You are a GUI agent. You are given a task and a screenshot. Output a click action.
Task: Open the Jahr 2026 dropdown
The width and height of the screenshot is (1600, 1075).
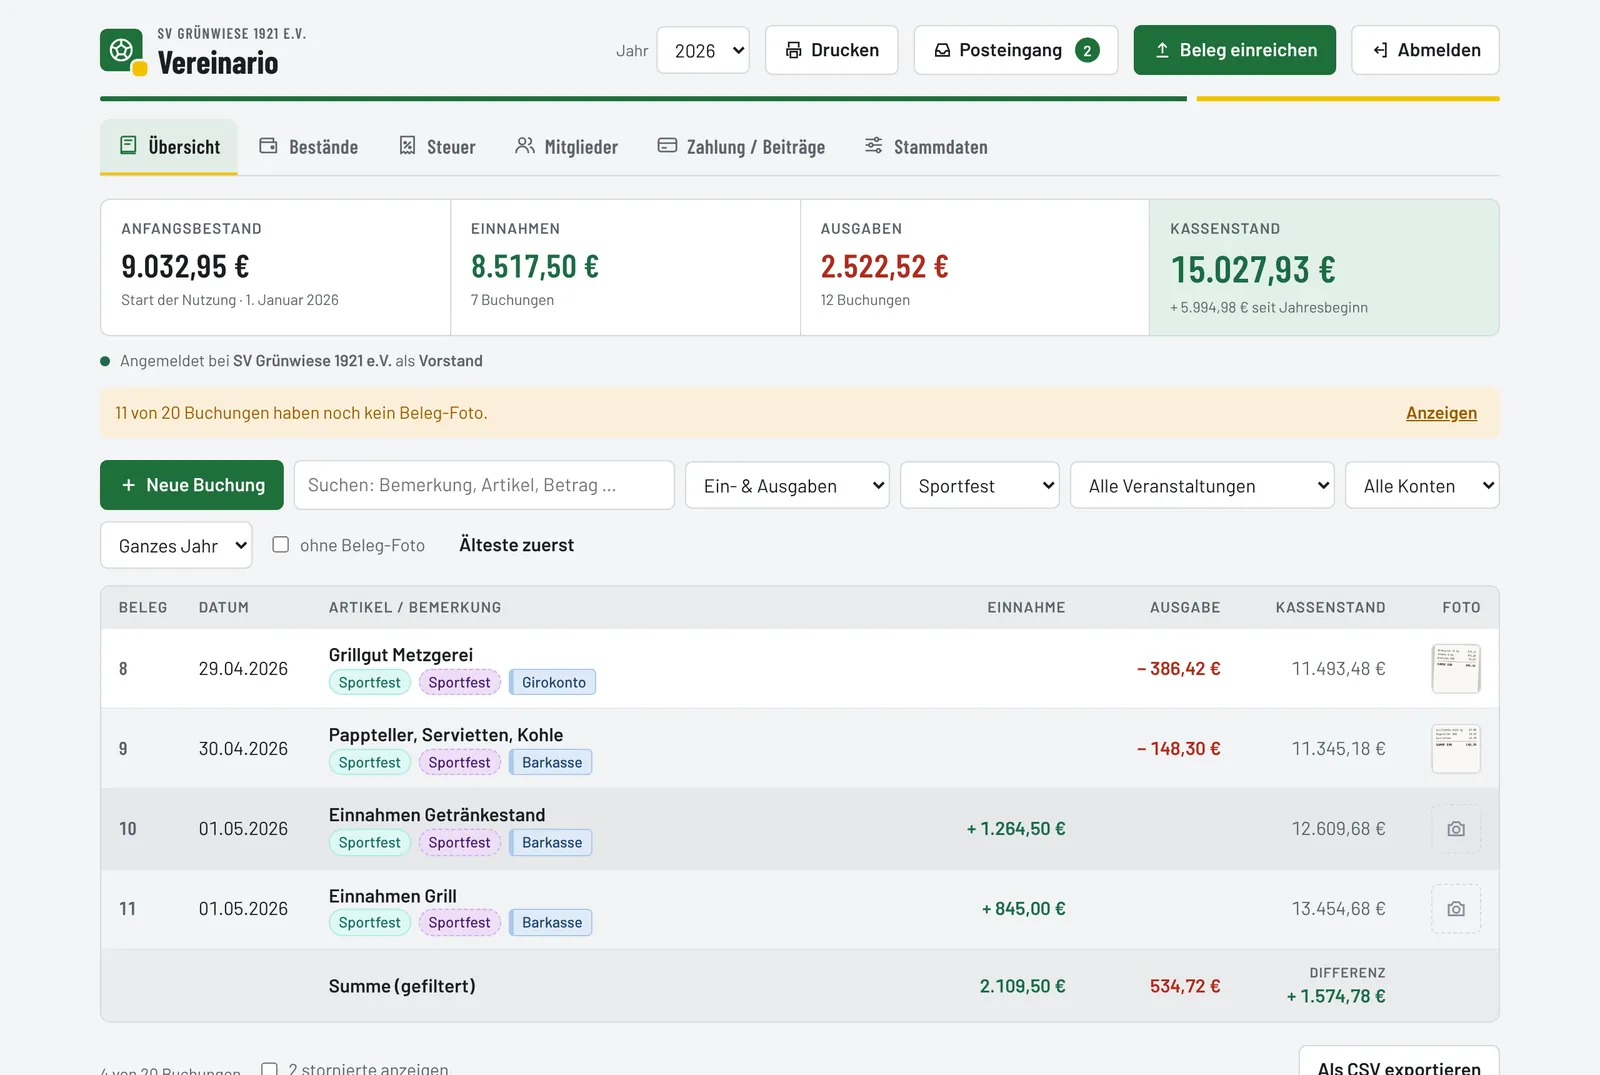(703, 50)
